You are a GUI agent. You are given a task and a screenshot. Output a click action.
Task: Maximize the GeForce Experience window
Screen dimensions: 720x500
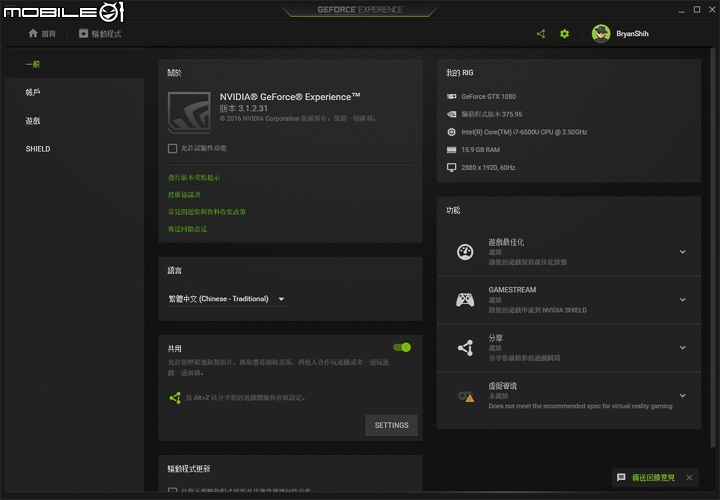[697, 10]
